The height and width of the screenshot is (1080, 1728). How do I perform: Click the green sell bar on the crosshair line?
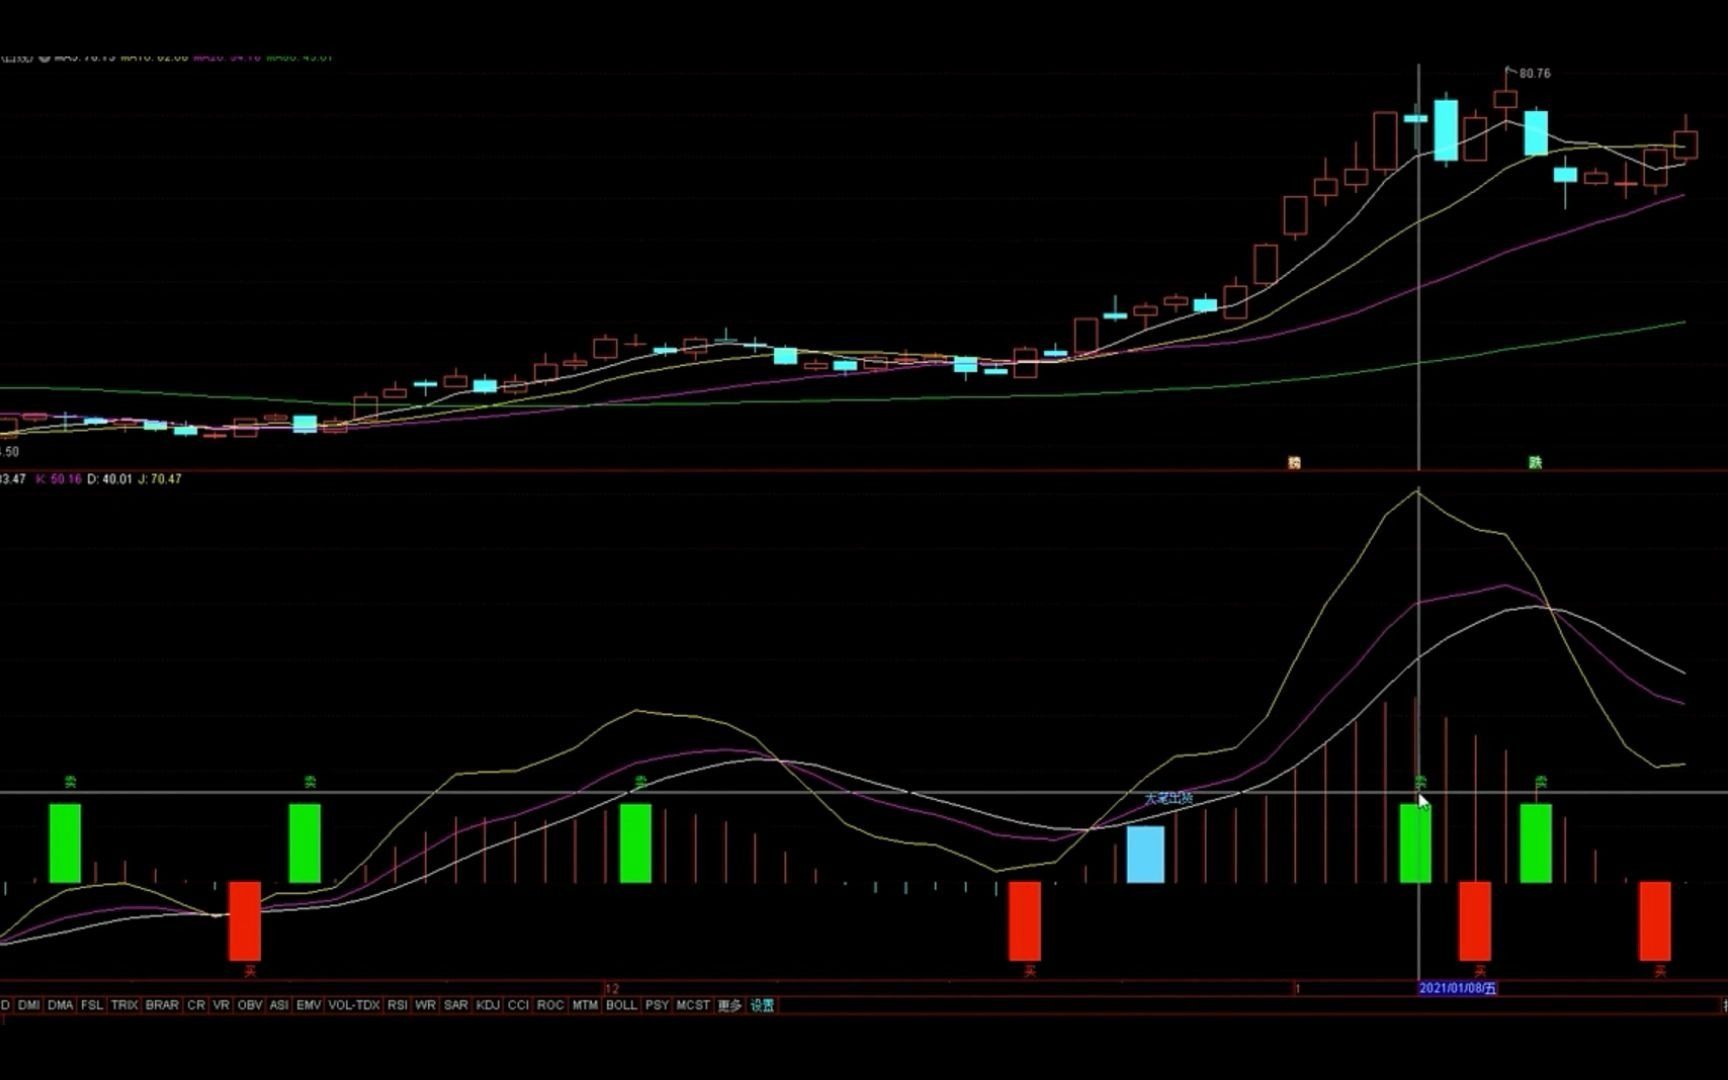click(1415, 843)
